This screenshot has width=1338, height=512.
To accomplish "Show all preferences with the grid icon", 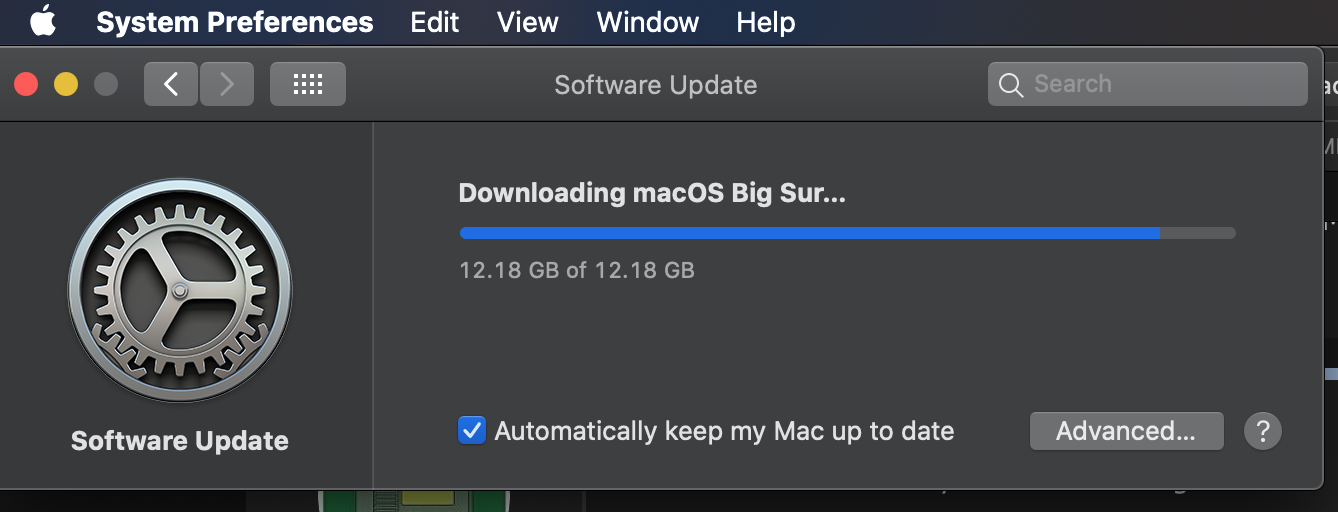I will 308,84.
